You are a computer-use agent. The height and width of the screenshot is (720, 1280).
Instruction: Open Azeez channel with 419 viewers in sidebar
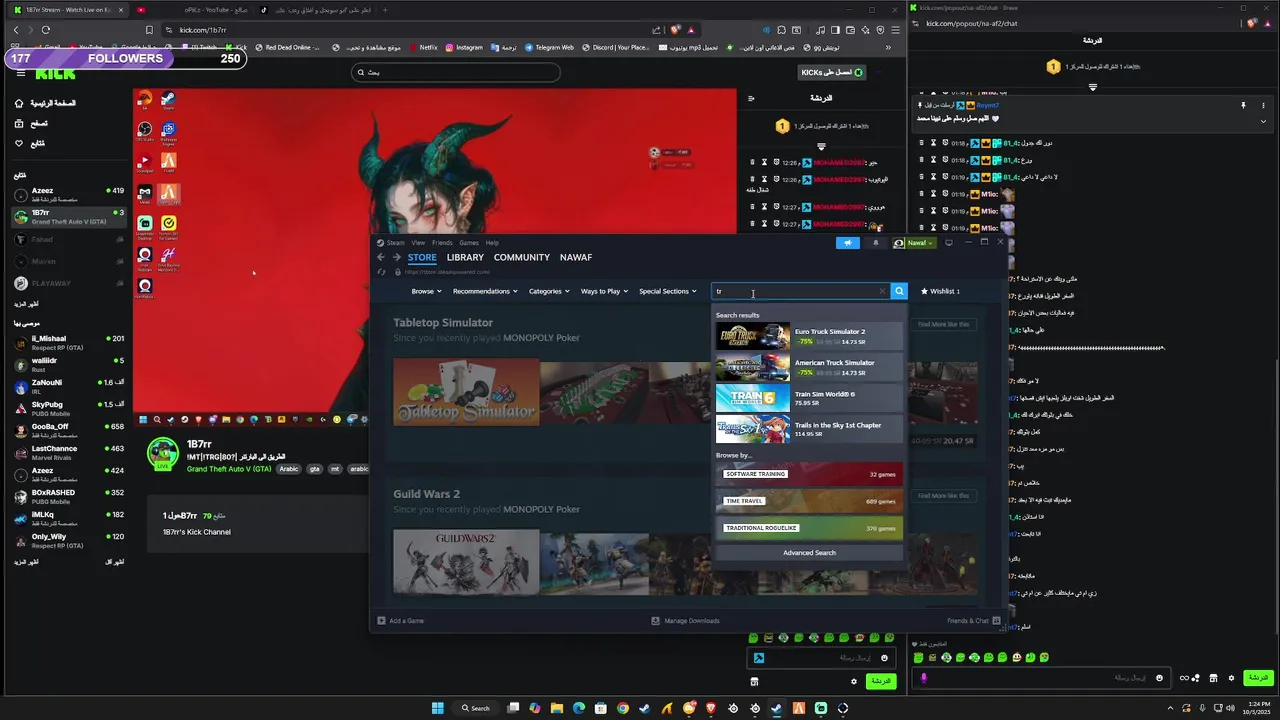click(x=68, y=194)
